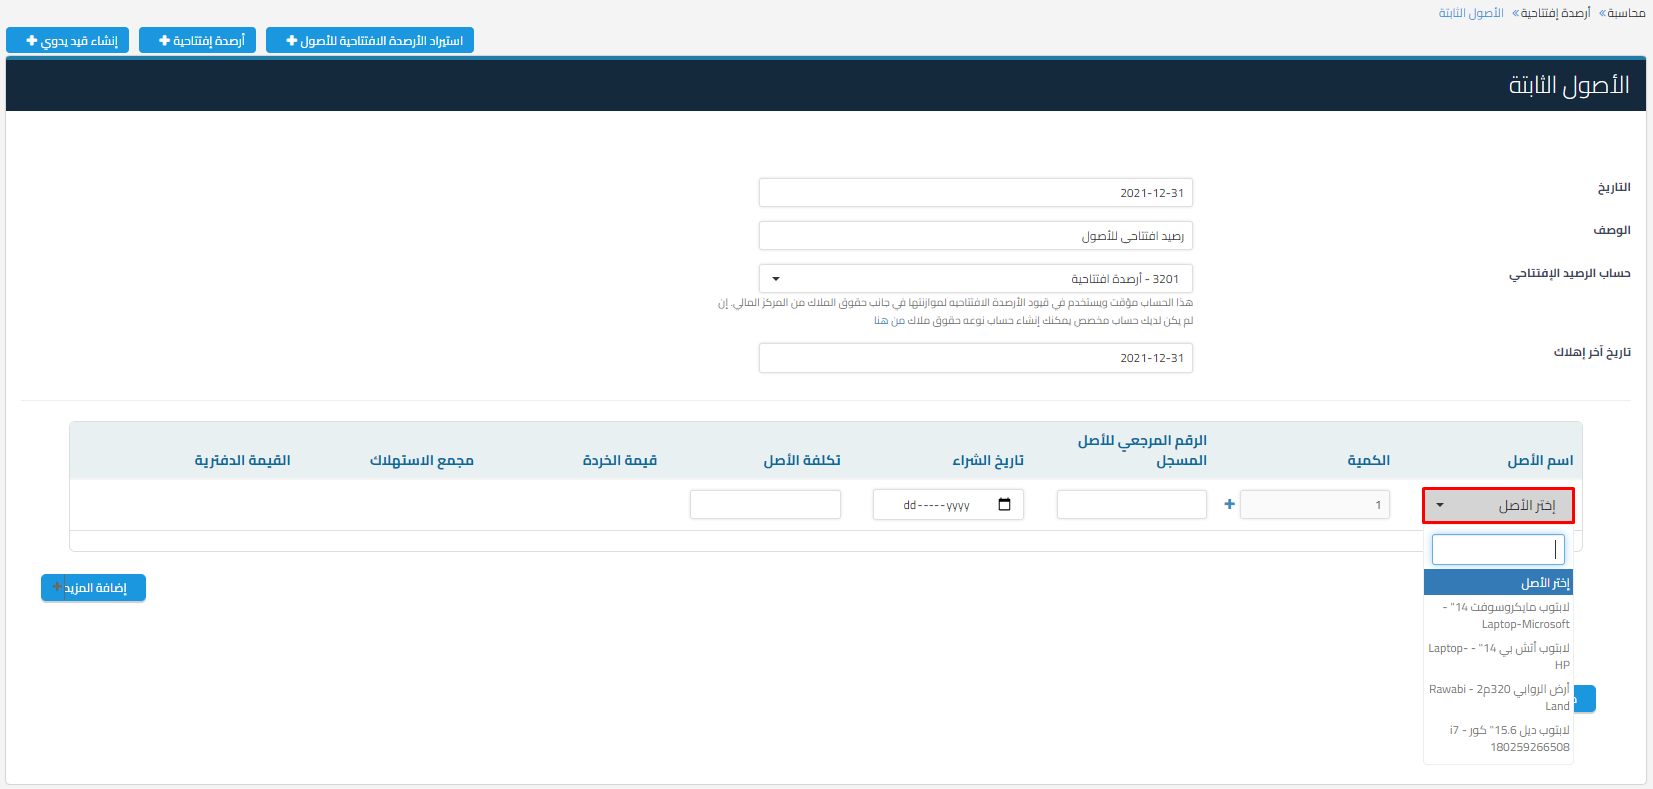Click the asset cost input field
The image size is (1653, 789).
tap(765, 505)
